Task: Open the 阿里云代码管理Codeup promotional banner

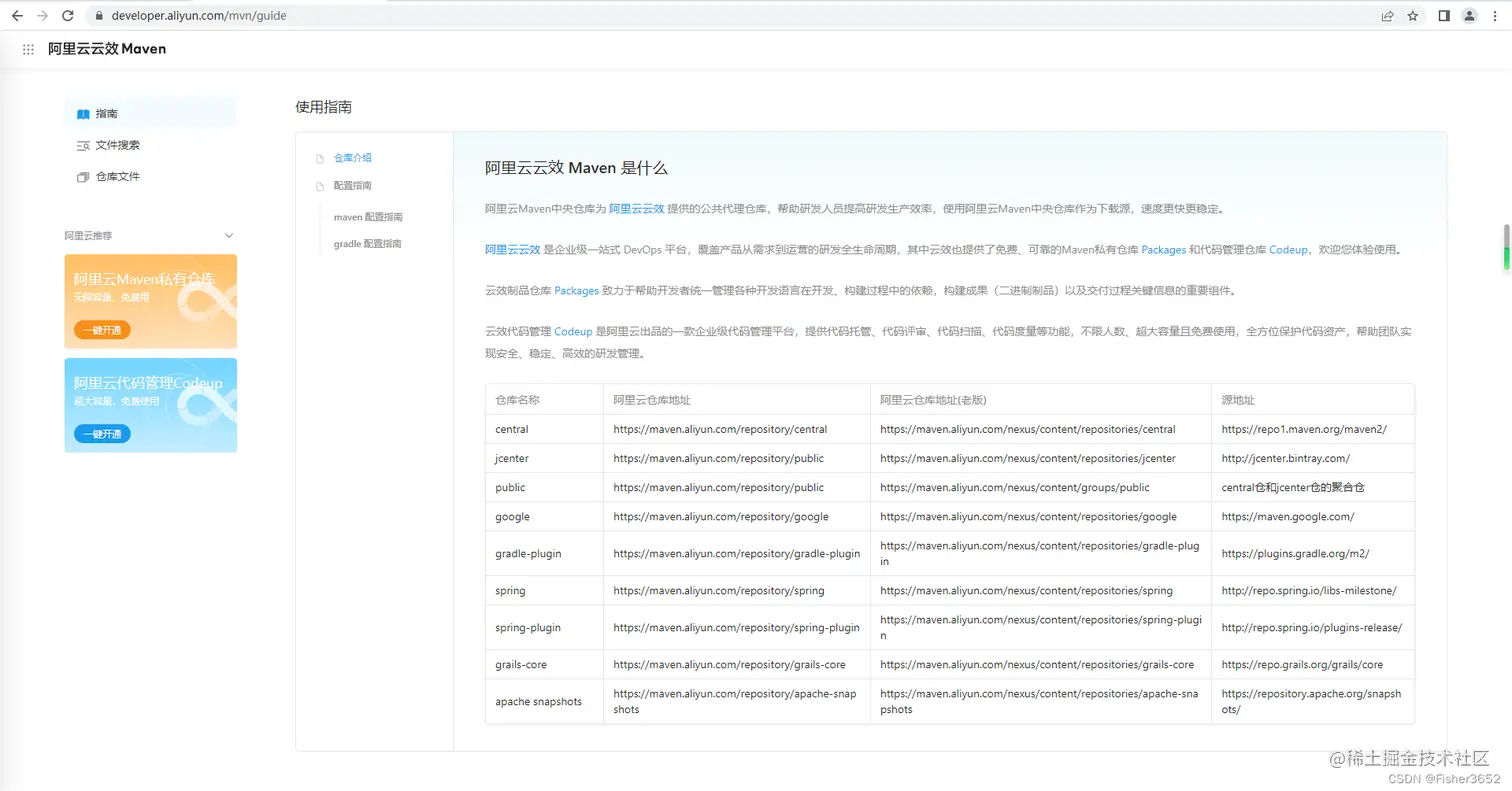Action: pos(151,405)
